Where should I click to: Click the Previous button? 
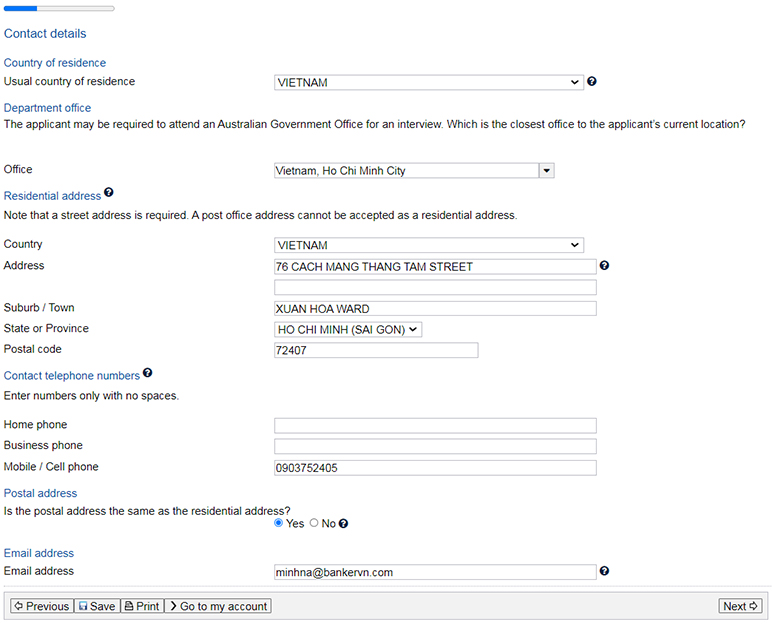pos(42,606)
